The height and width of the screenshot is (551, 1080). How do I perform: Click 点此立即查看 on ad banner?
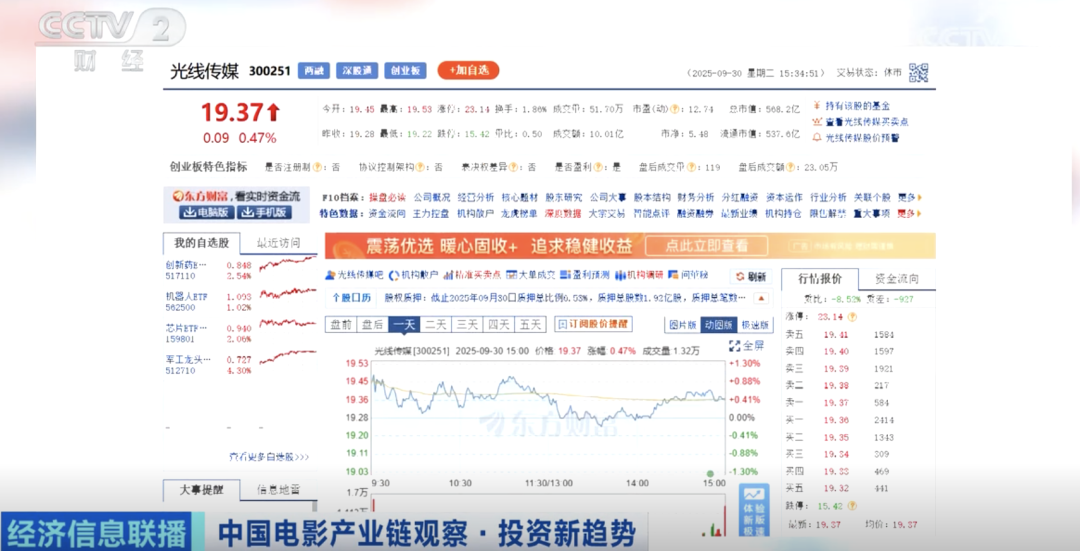706,246
